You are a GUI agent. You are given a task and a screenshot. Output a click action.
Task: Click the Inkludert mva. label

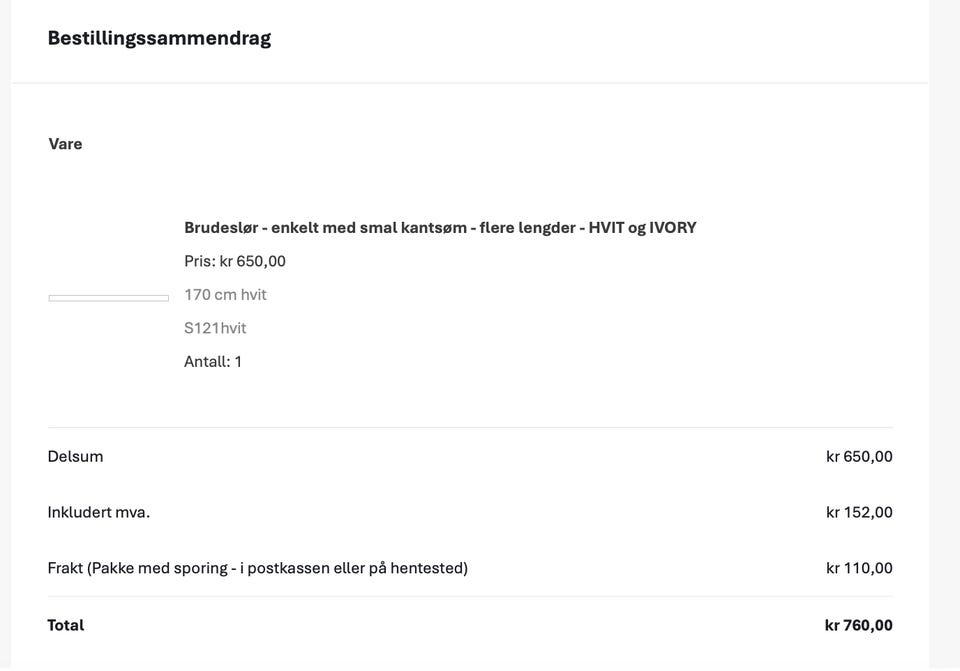(x=99, y=512)
